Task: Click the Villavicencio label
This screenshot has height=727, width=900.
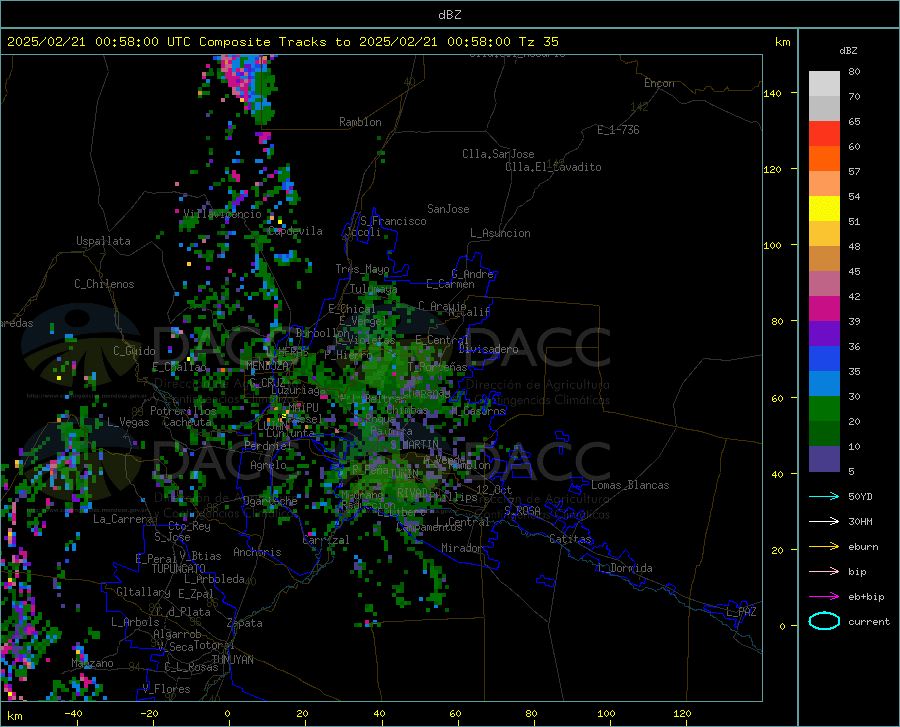Action: click(222, 214)
